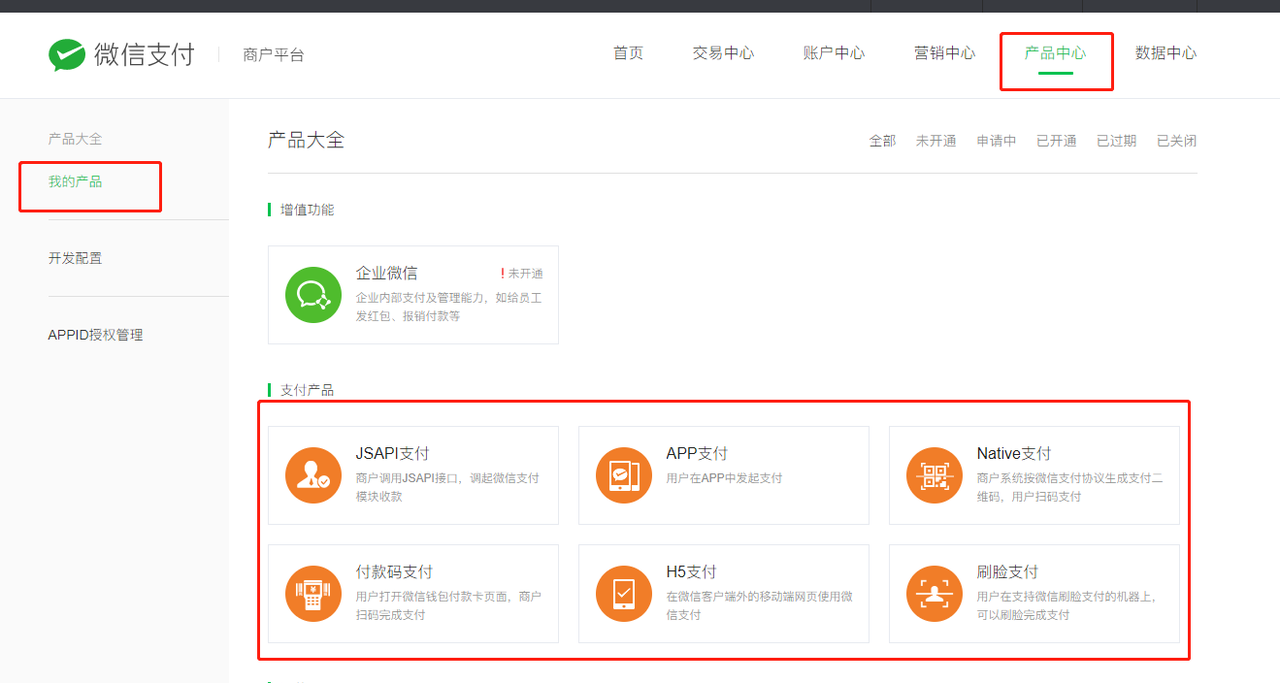
Task: Click the 企业微信 description about 发红包
Action: tap(449, 307)
